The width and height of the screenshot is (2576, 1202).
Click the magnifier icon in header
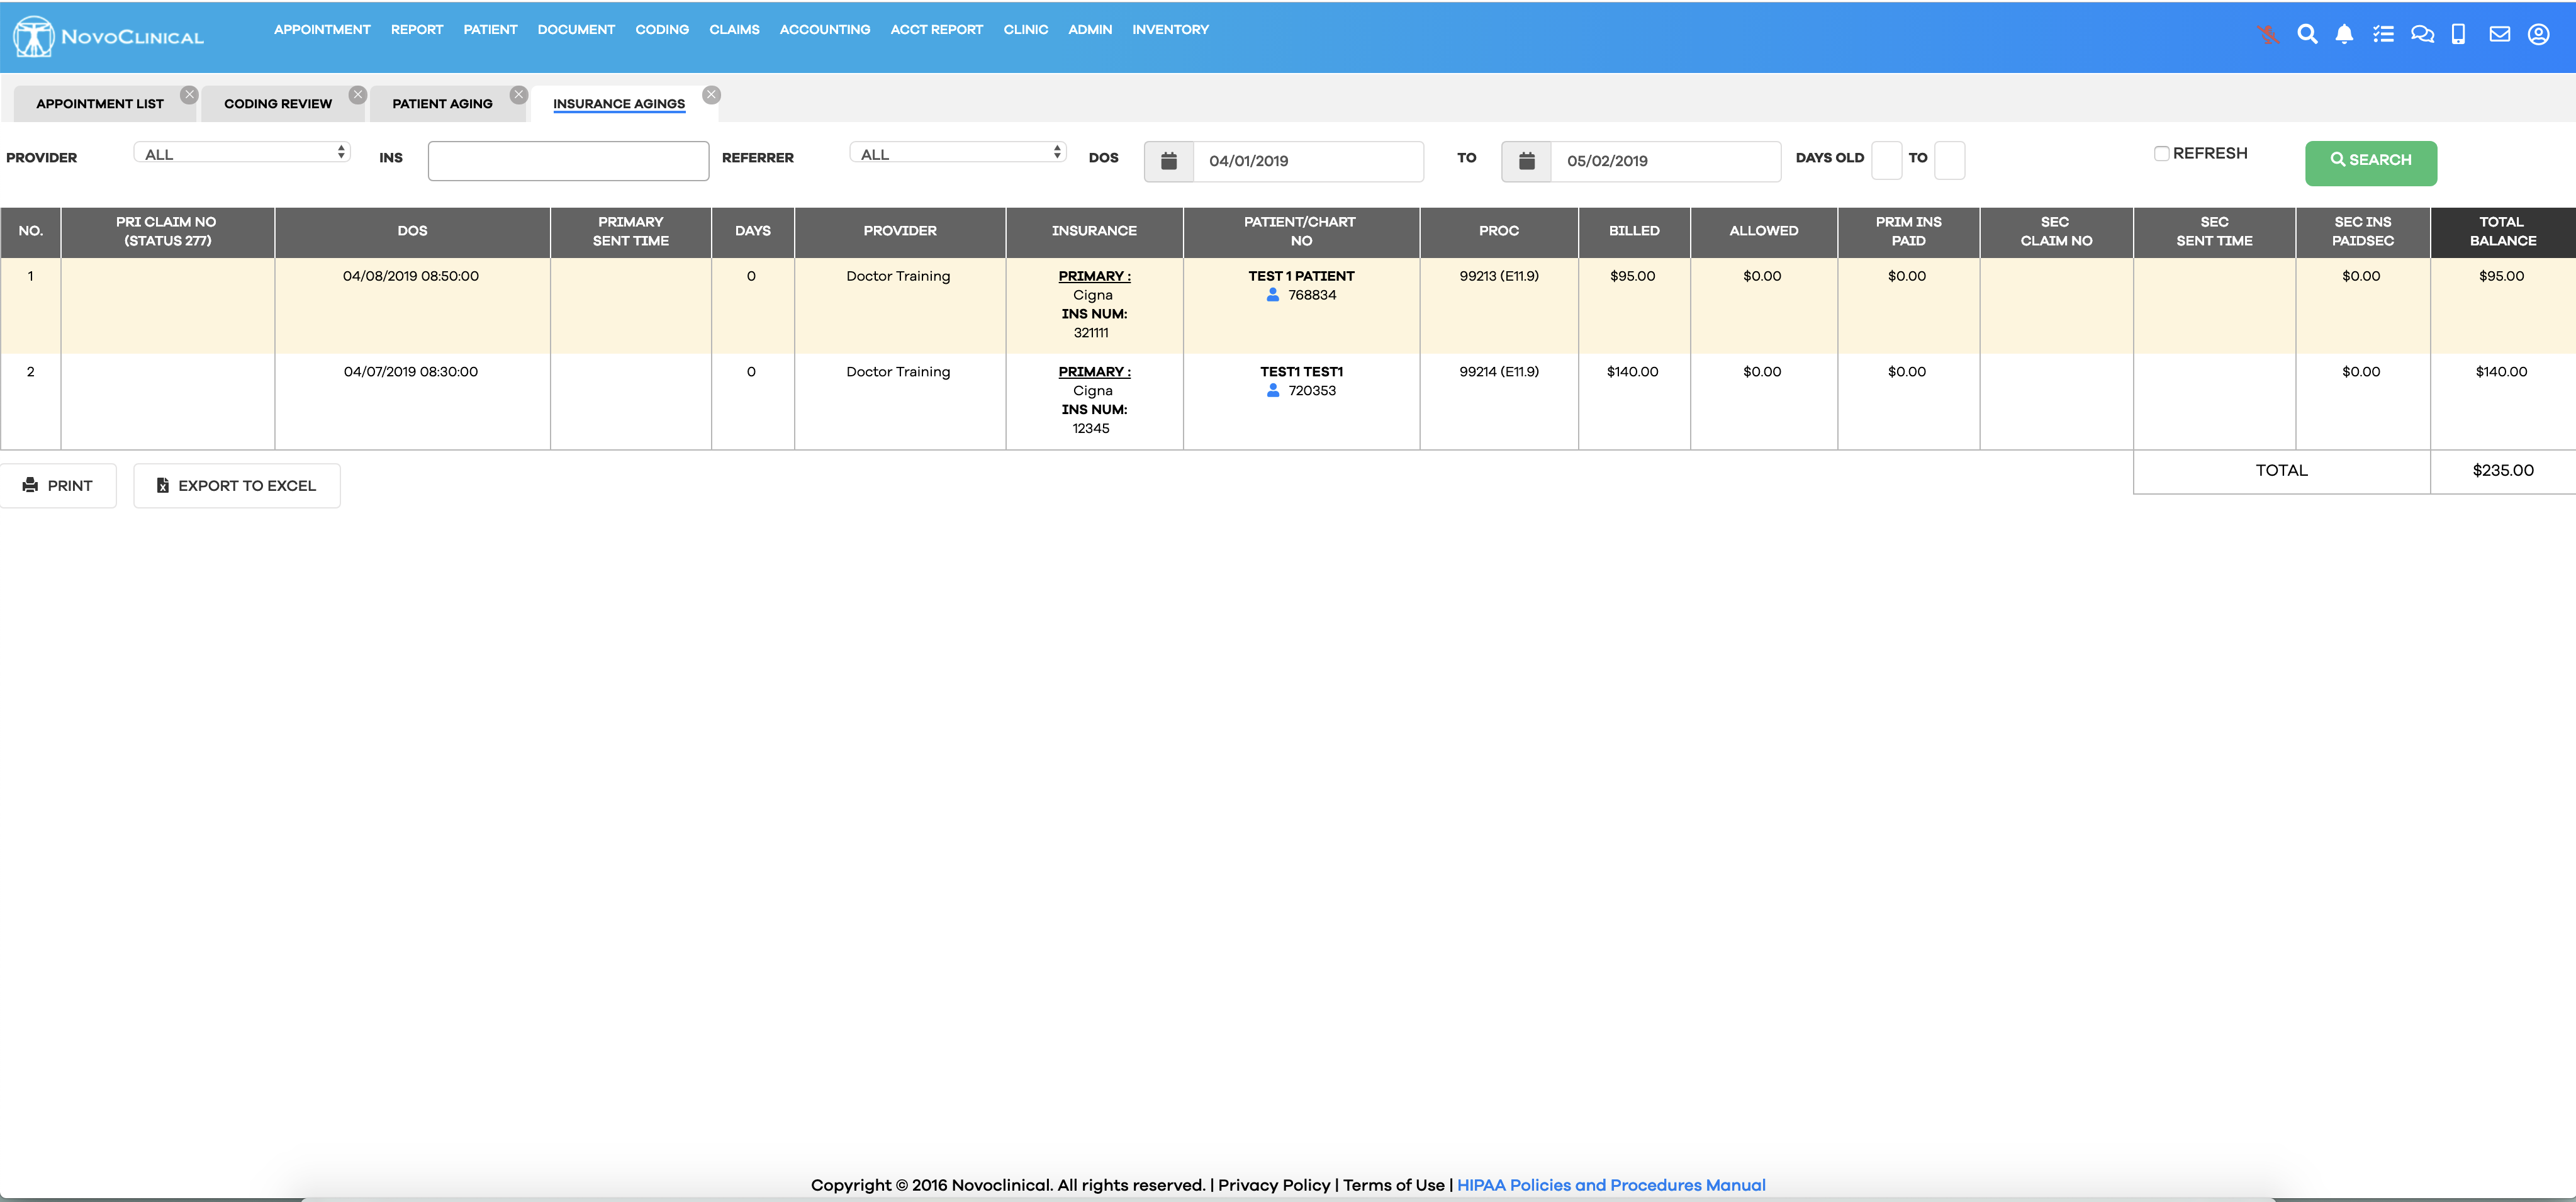coord(2307,34)
